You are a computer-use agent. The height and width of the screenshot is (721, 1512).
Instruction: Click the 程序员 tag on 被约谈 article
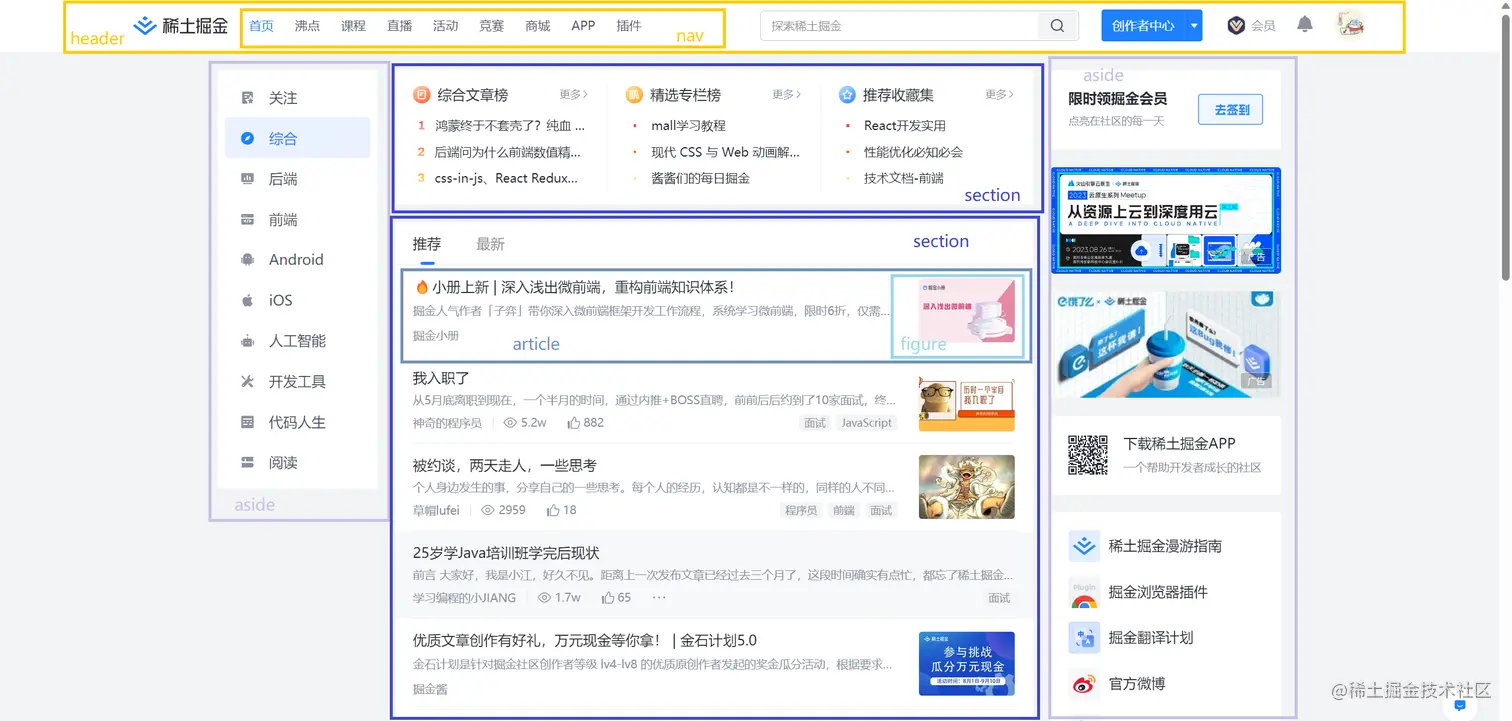[801, 510]
